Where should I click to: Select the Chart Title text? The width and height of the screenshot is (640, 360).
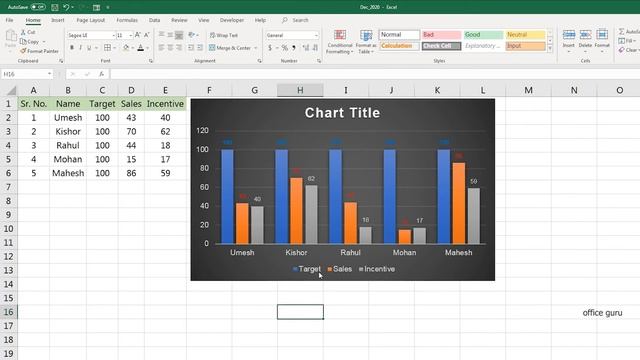342,113
